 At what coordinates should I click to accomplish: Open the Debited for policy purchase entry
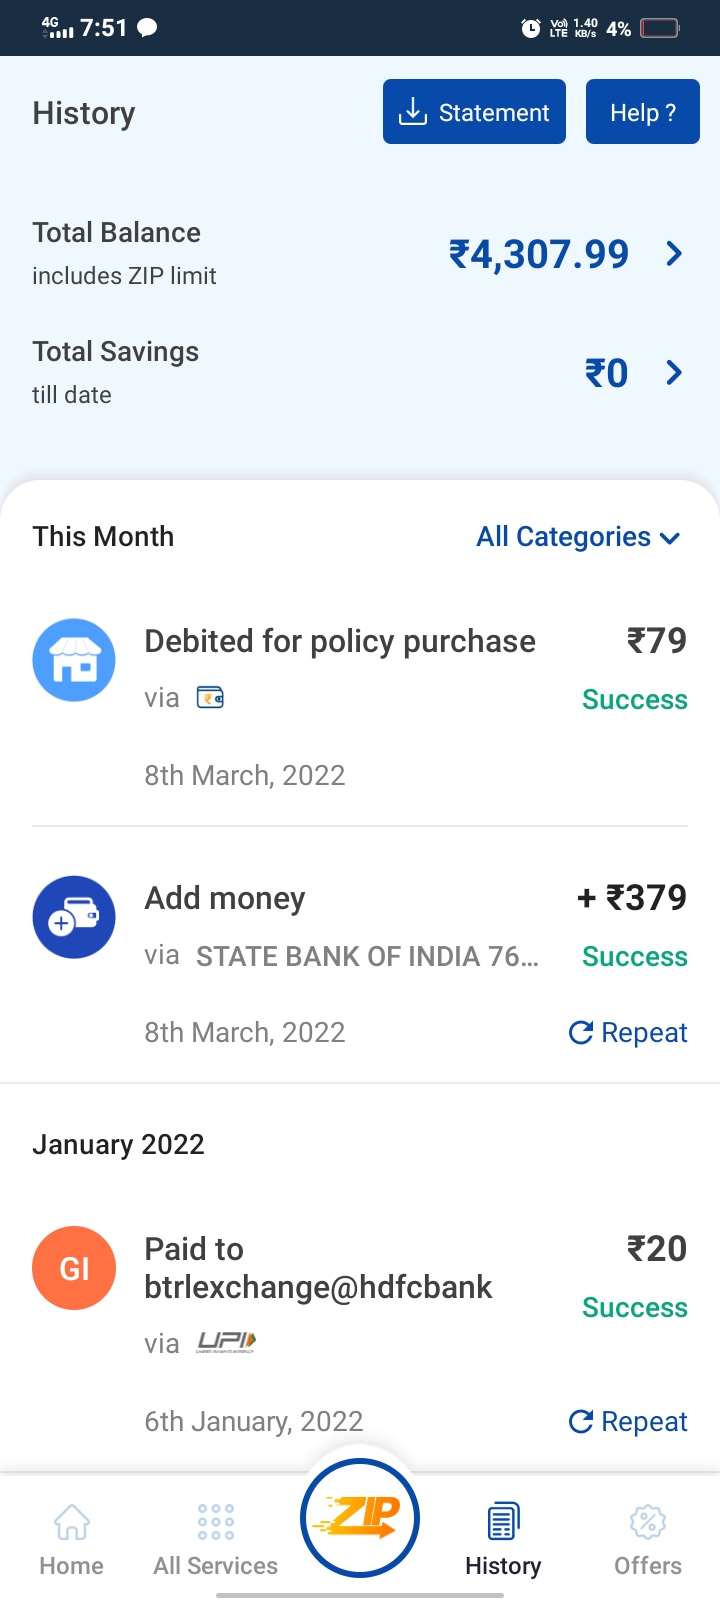point(340,641)
